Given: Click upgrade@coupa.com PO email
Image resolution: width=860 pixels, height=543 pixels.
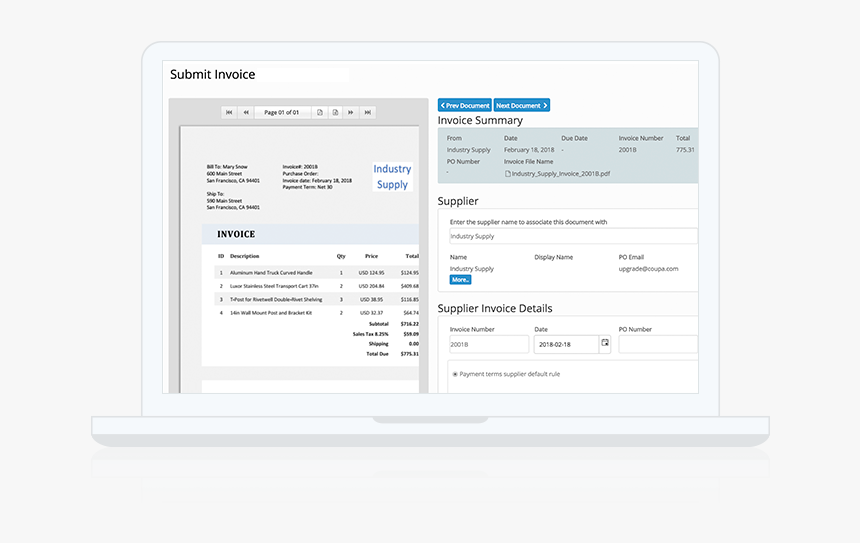Looking at the screenshot, I should 648,269.
